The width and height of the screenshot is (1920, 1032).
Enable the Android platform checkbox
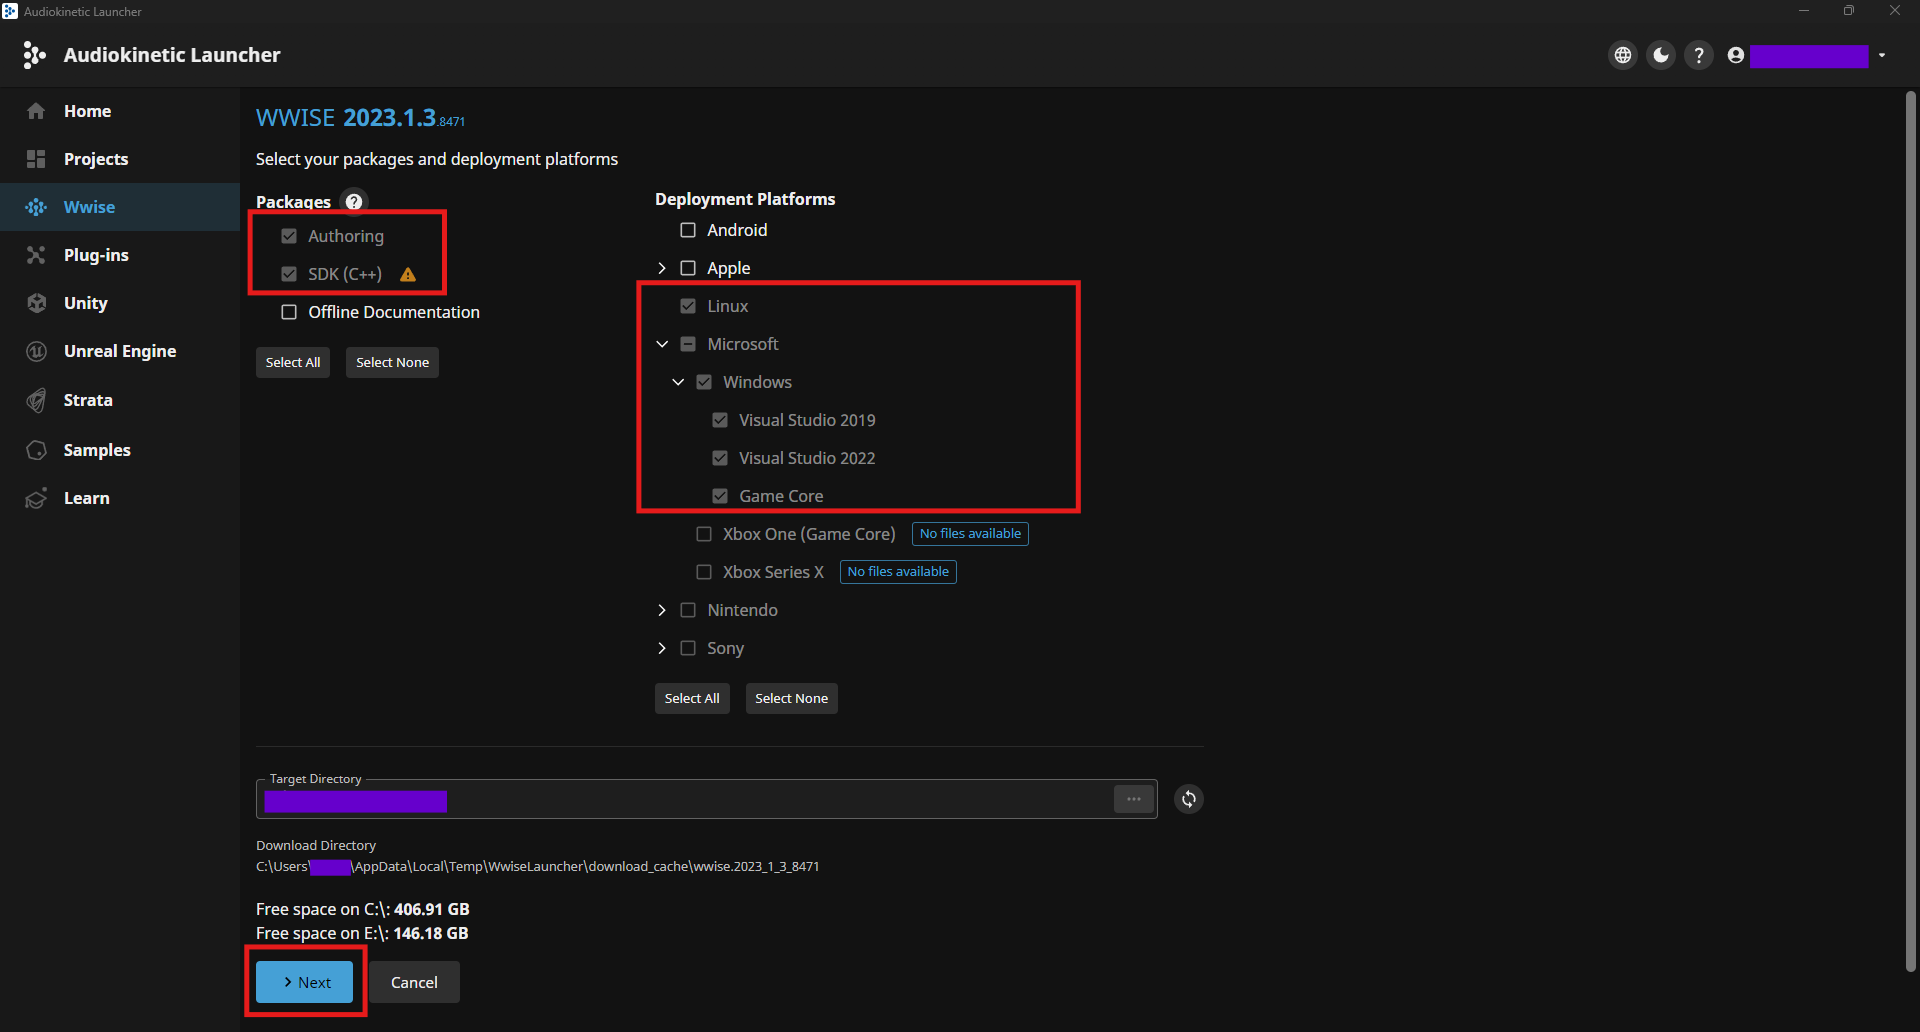pyautogui.click(x=688, y=230)
